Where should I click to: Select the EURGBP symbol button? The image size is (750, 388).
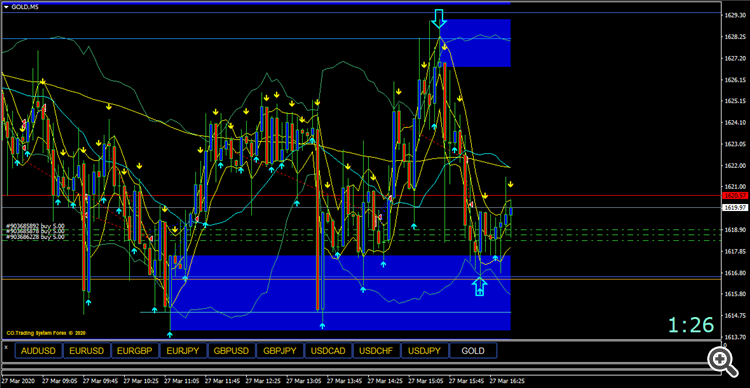[x=135, y=351]
